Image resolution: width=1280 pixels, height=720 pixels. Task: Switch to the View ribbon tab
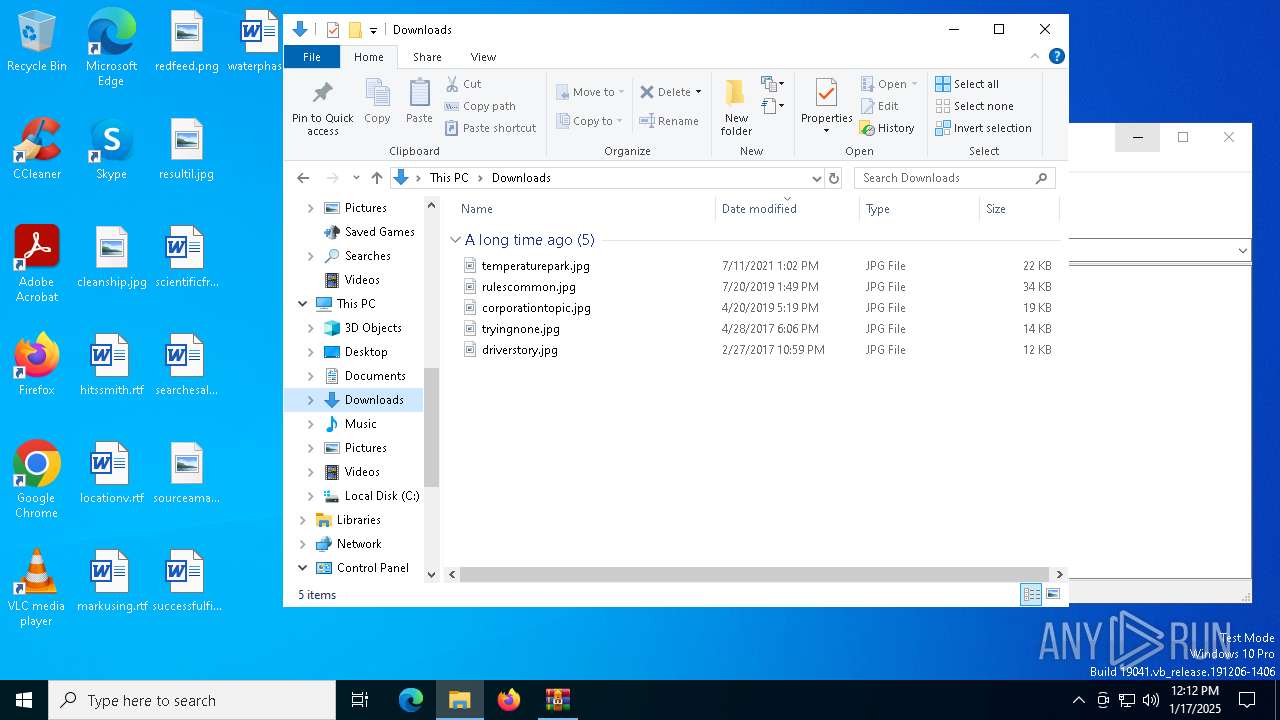(x=483, y=57)
